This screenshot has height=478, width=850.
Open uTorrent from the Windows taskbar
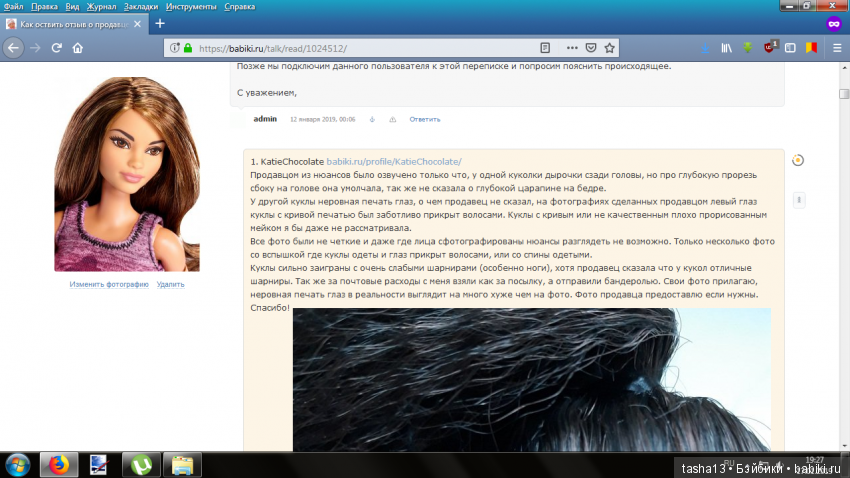pos(141,464)
